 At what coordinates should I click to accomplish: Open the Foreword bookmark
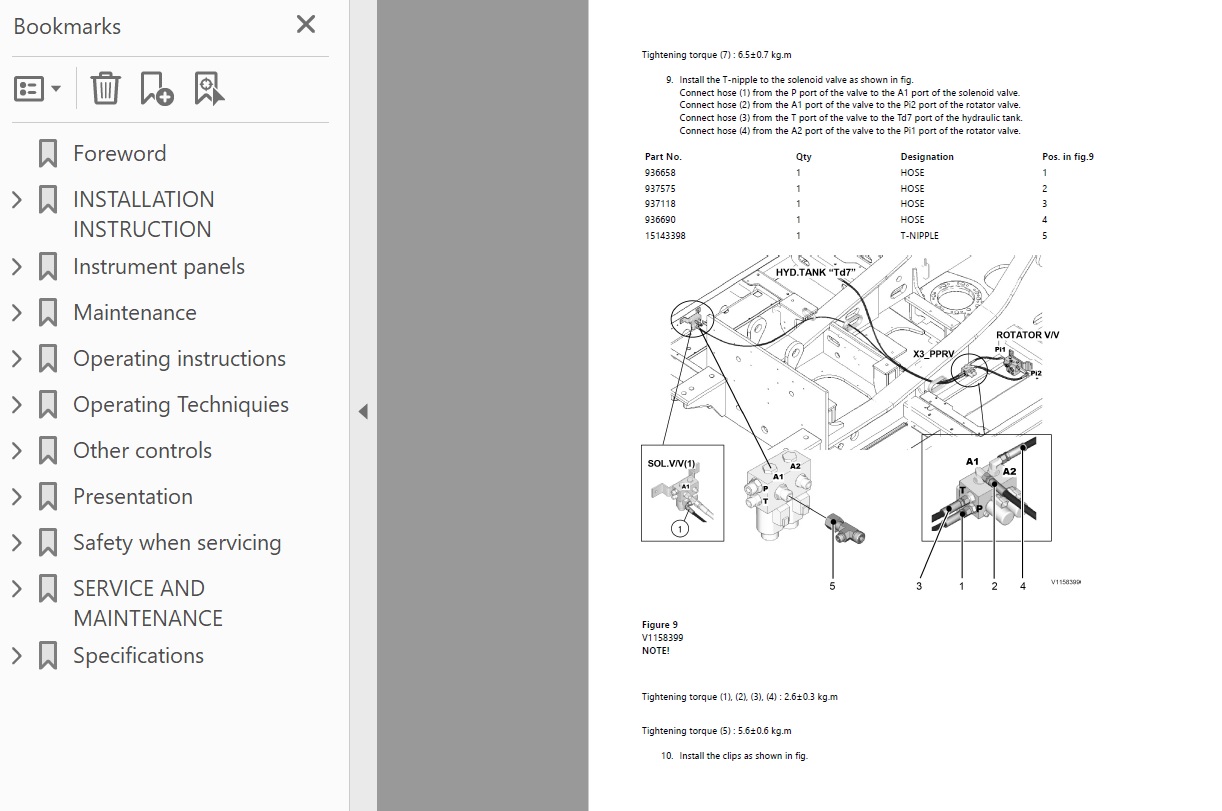coord(119,154)
